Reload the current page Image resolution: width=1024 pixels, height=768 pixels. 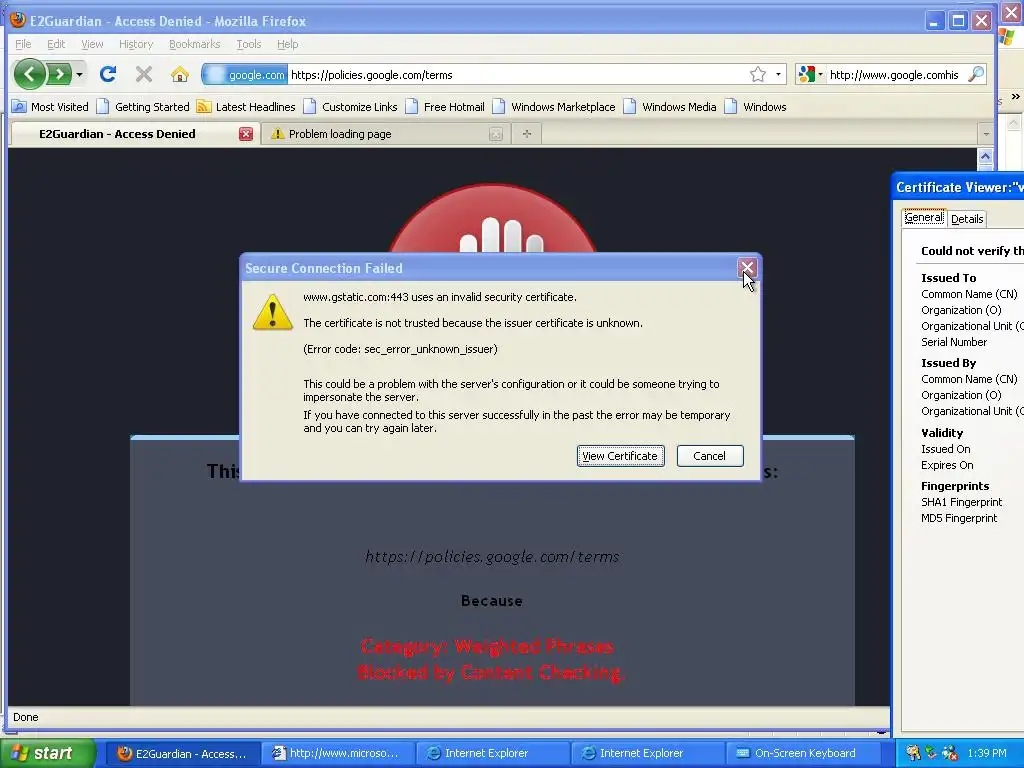(108, 74)
